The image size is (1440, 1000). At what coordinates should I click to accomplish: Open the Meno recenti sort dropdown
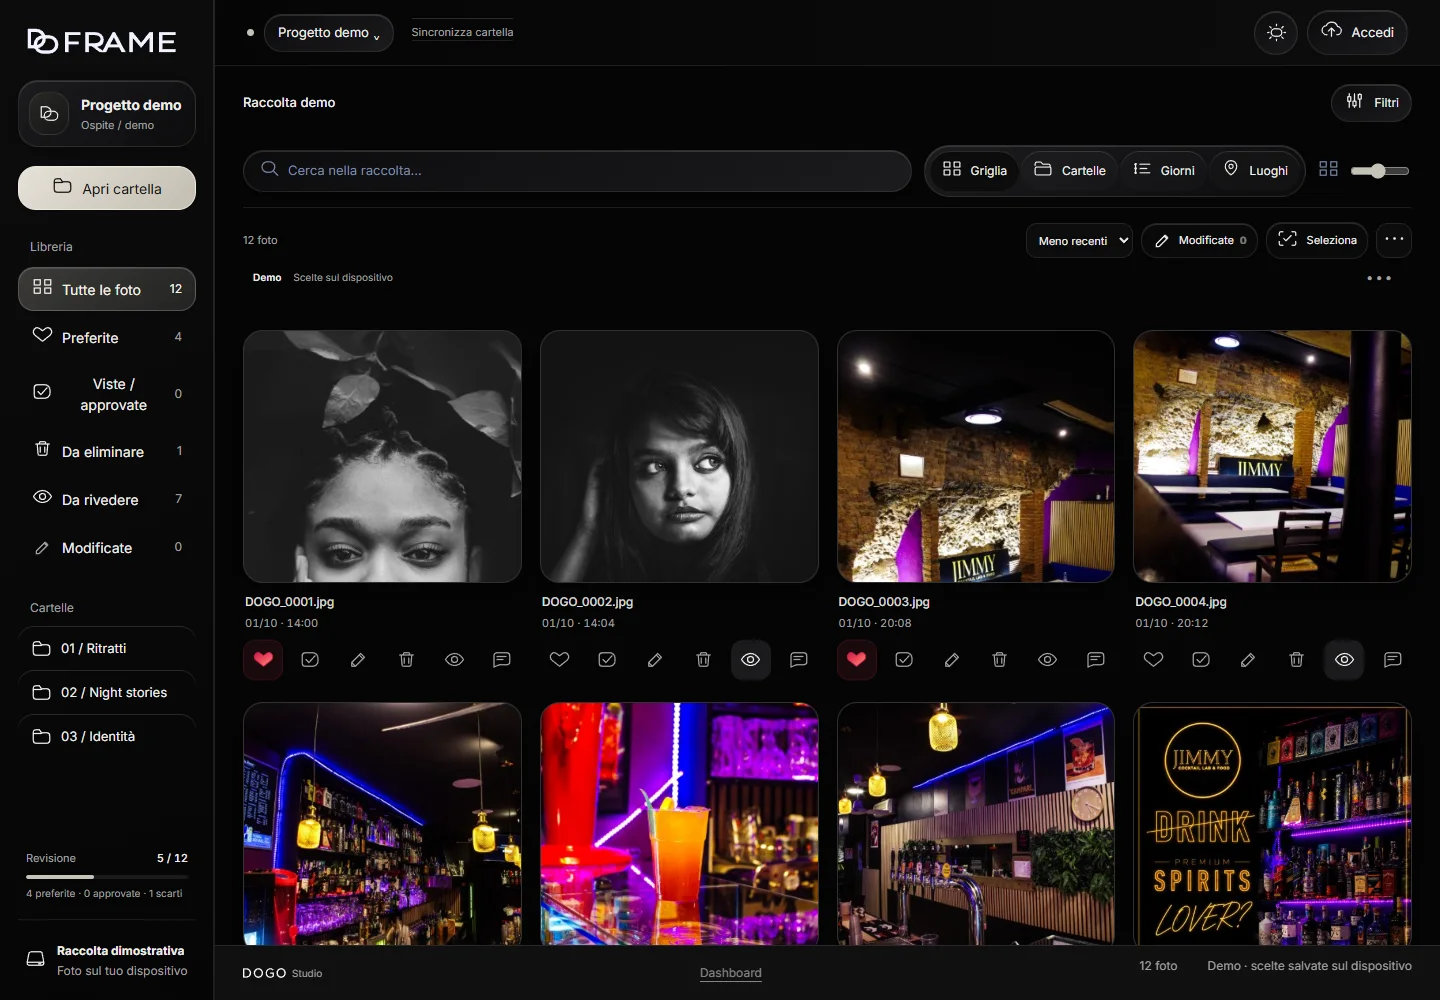coord(1079,241)
